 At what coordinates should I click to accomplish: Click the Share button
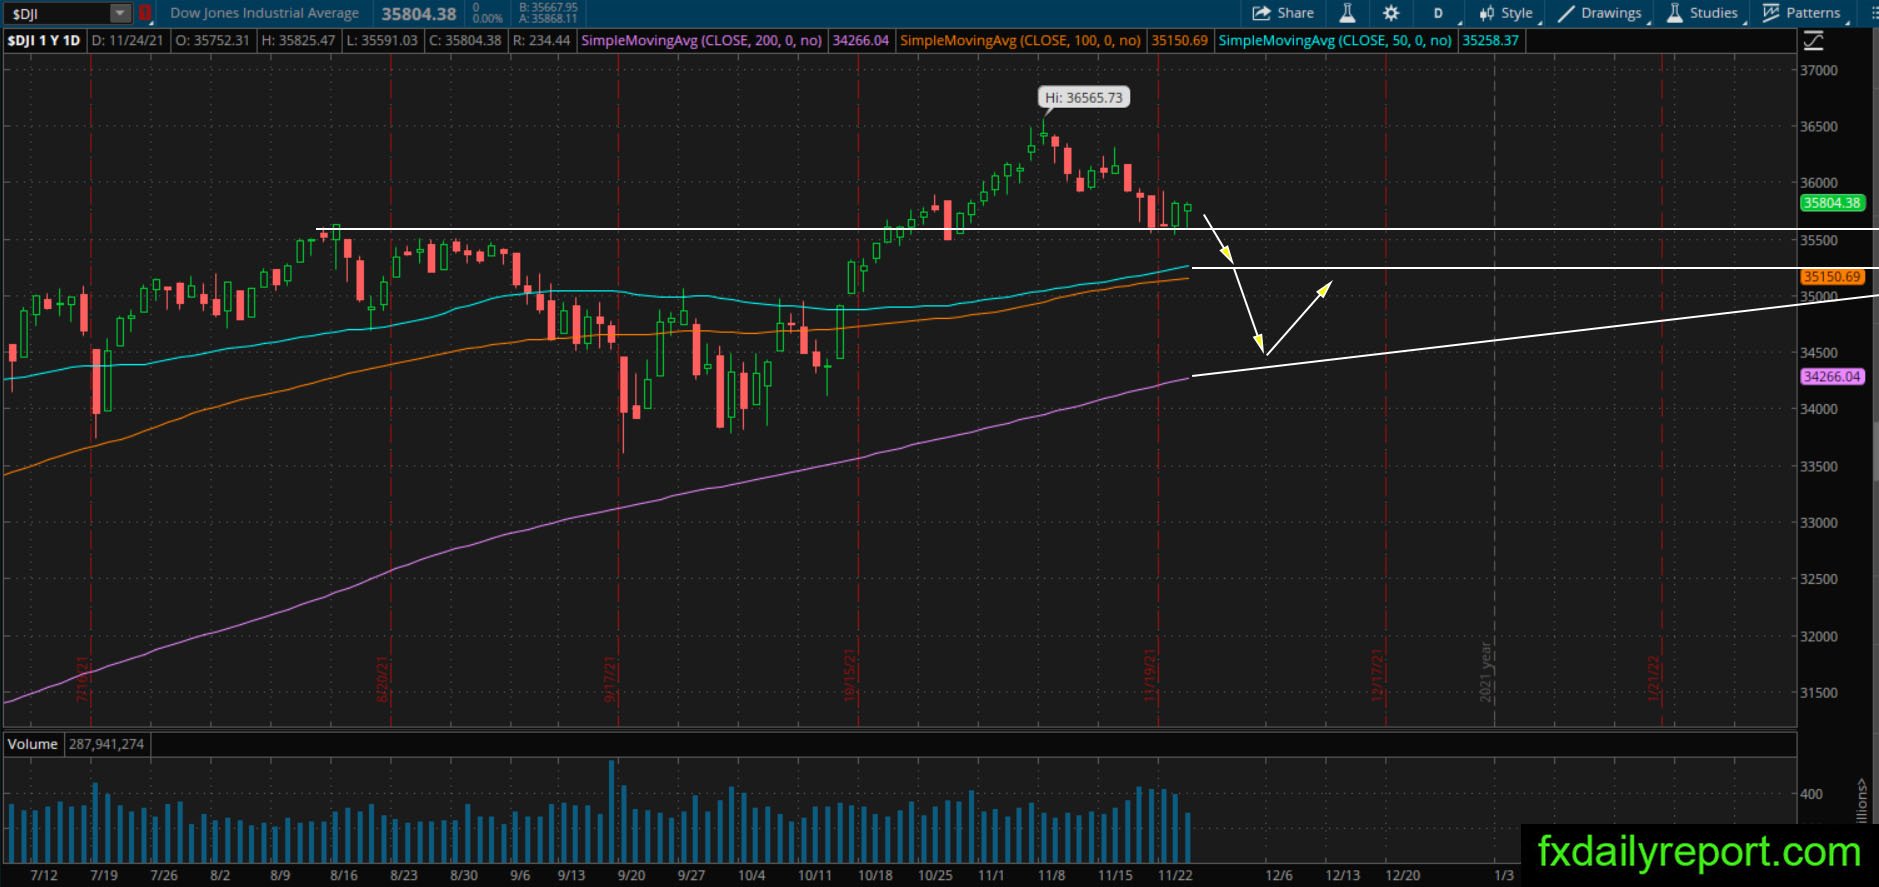(x=1283, y=13)
